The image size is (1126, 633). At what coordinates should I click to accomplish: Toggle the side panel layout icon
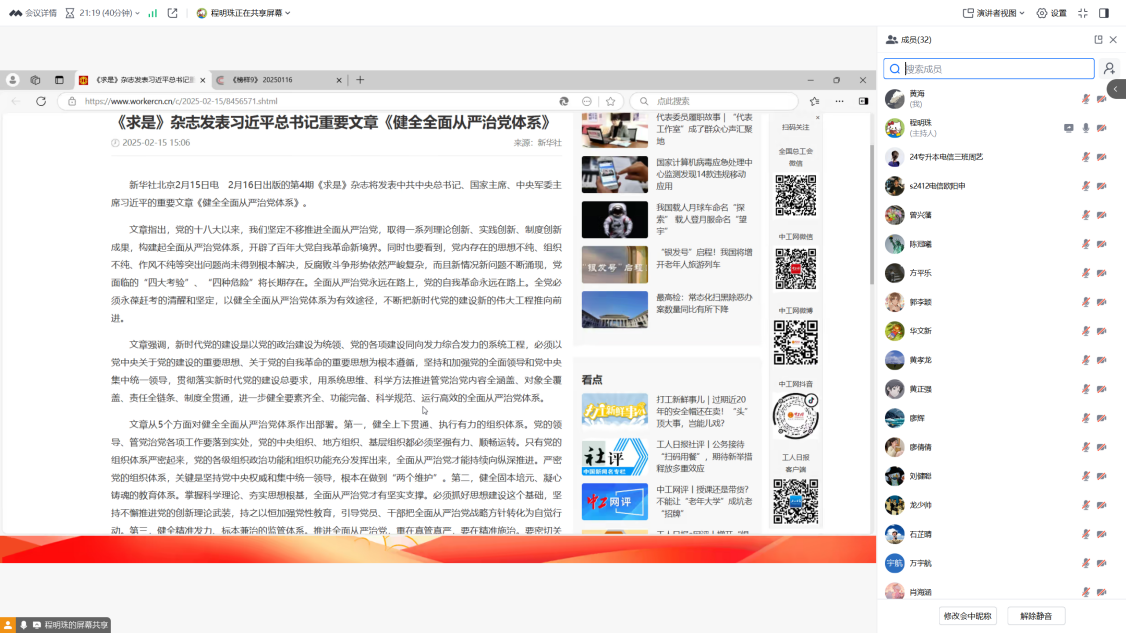pyautogui.click(x=1104, y=13)
